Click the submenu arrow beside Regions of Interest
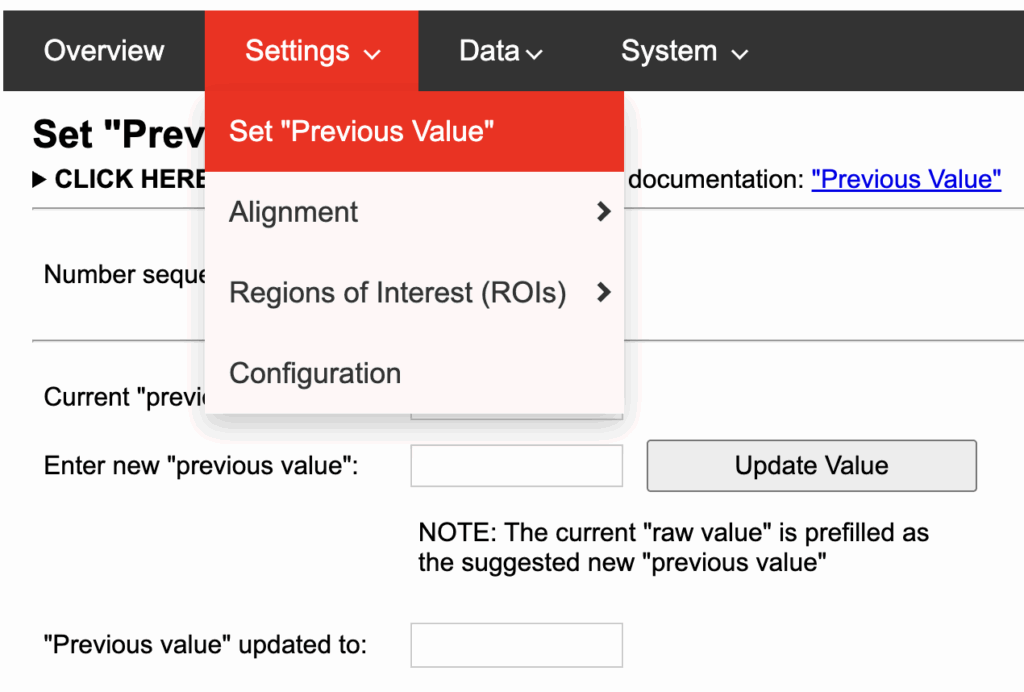Screen dimensions: 1024x692 (603, 293)
